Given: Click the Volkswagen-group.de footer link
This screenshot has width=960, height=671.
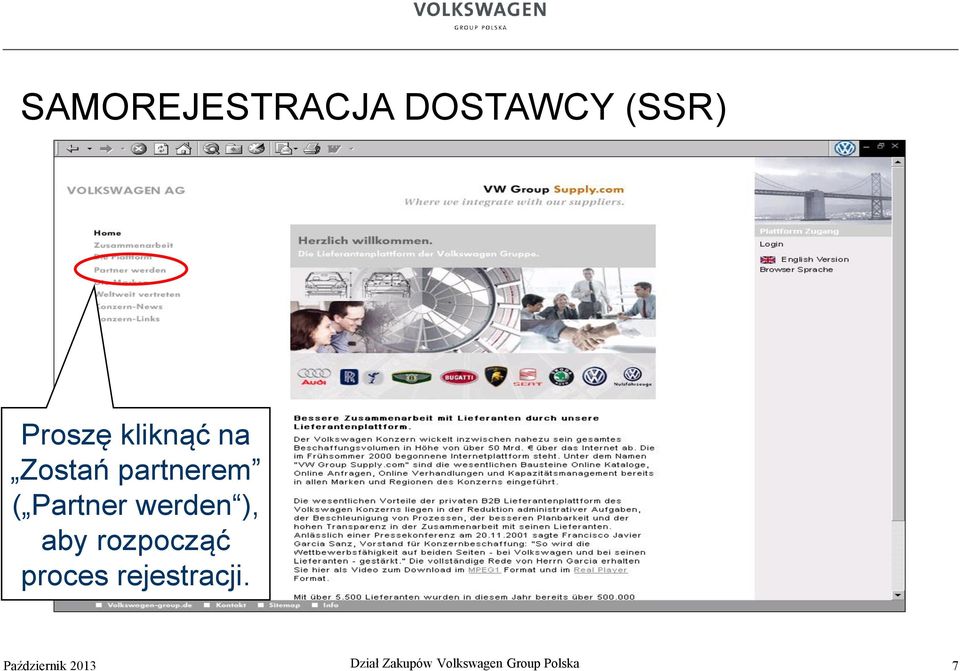Looking at the screenshot, I should click(149, 605).
